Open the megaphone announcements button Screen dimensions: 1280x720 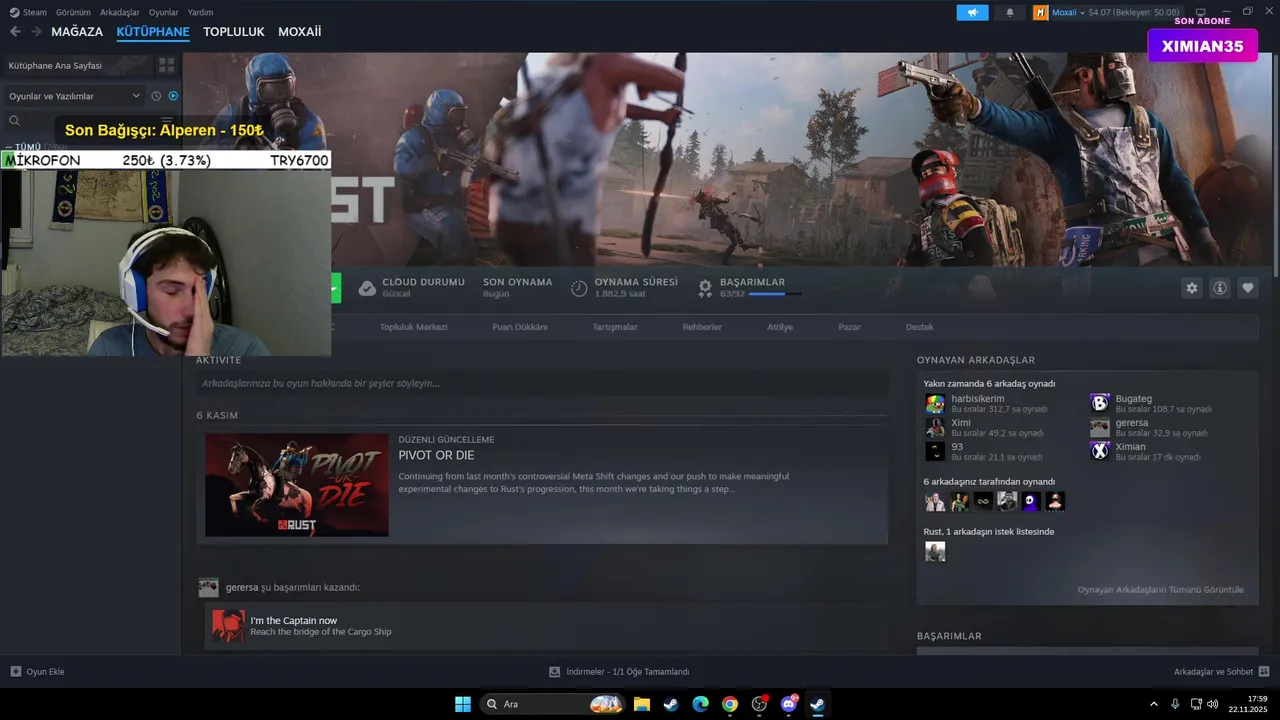[x=972, y=13]
